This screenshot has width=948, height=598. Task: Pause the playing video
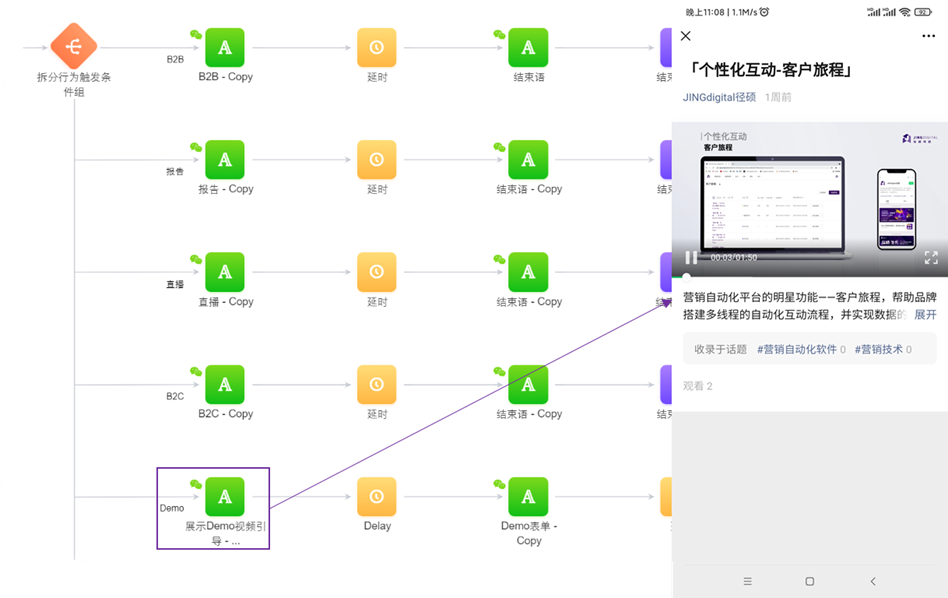click(x=690, y=257)
